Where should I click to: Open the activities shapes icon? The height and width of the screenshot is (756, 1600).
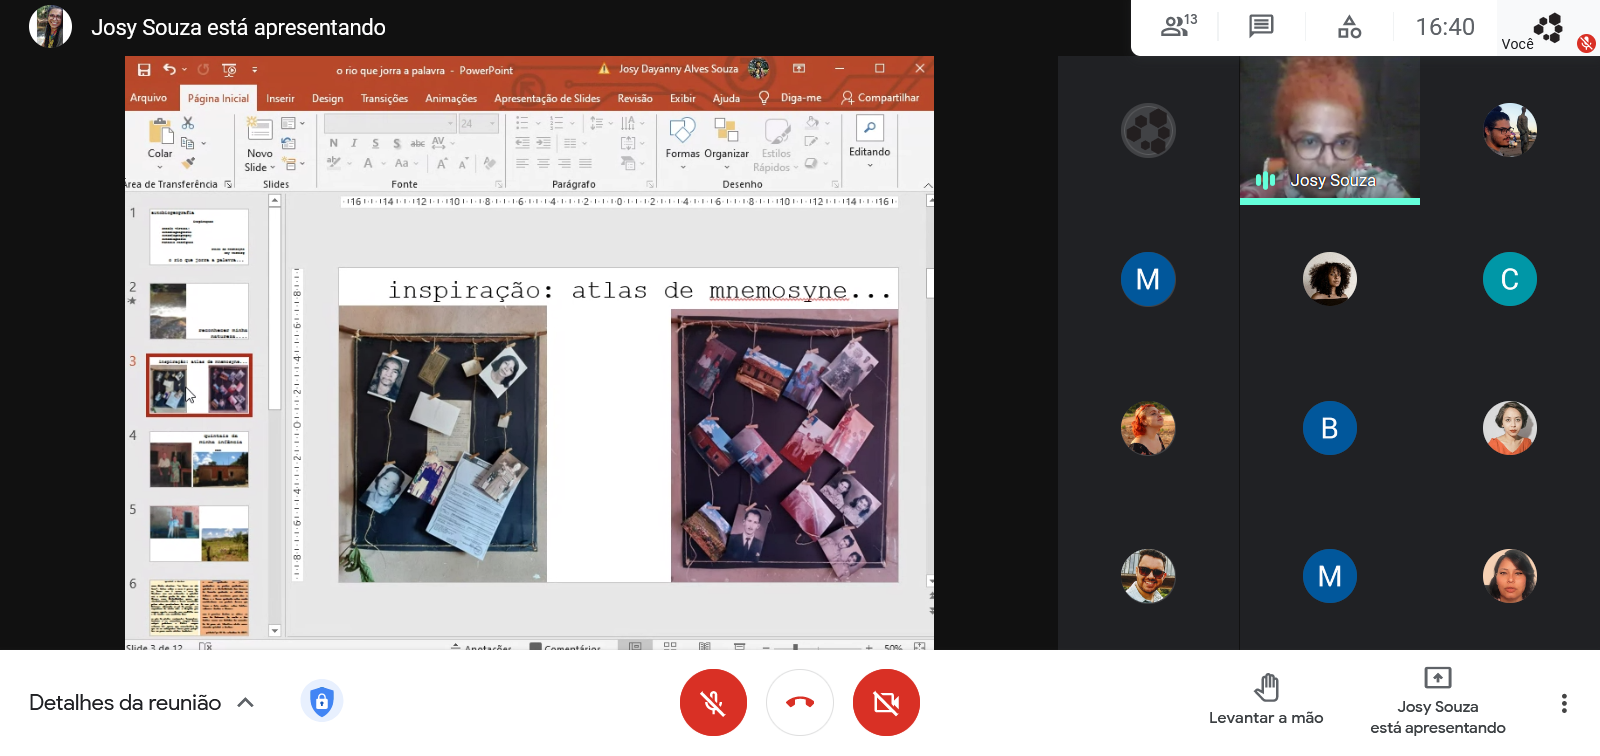coord(1349,27)
